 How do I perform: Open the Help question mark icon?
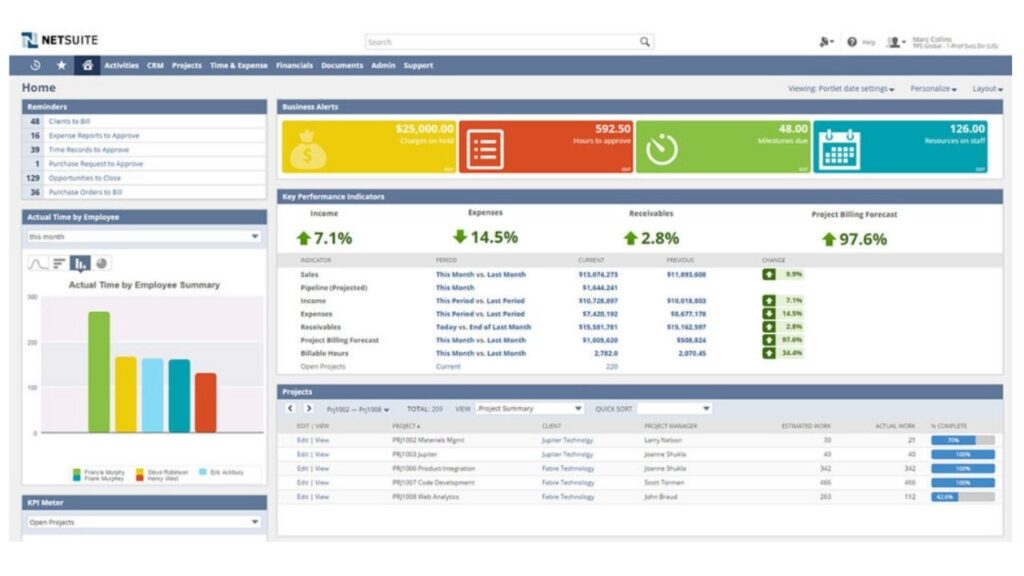pos(852,42)
